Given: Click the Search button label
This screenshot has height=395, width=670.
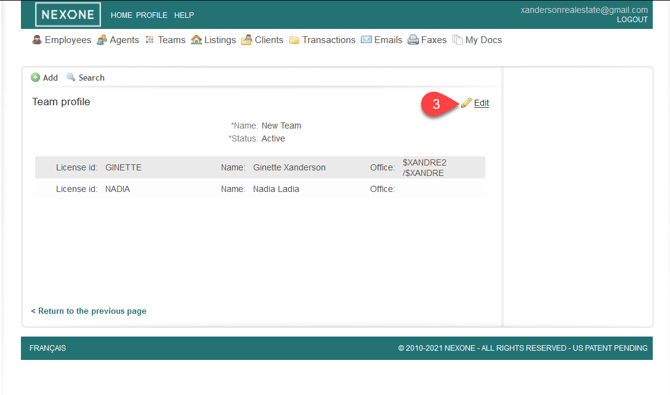Looking at the screenshot, I should pyautogui.click(x=91, y=78).
